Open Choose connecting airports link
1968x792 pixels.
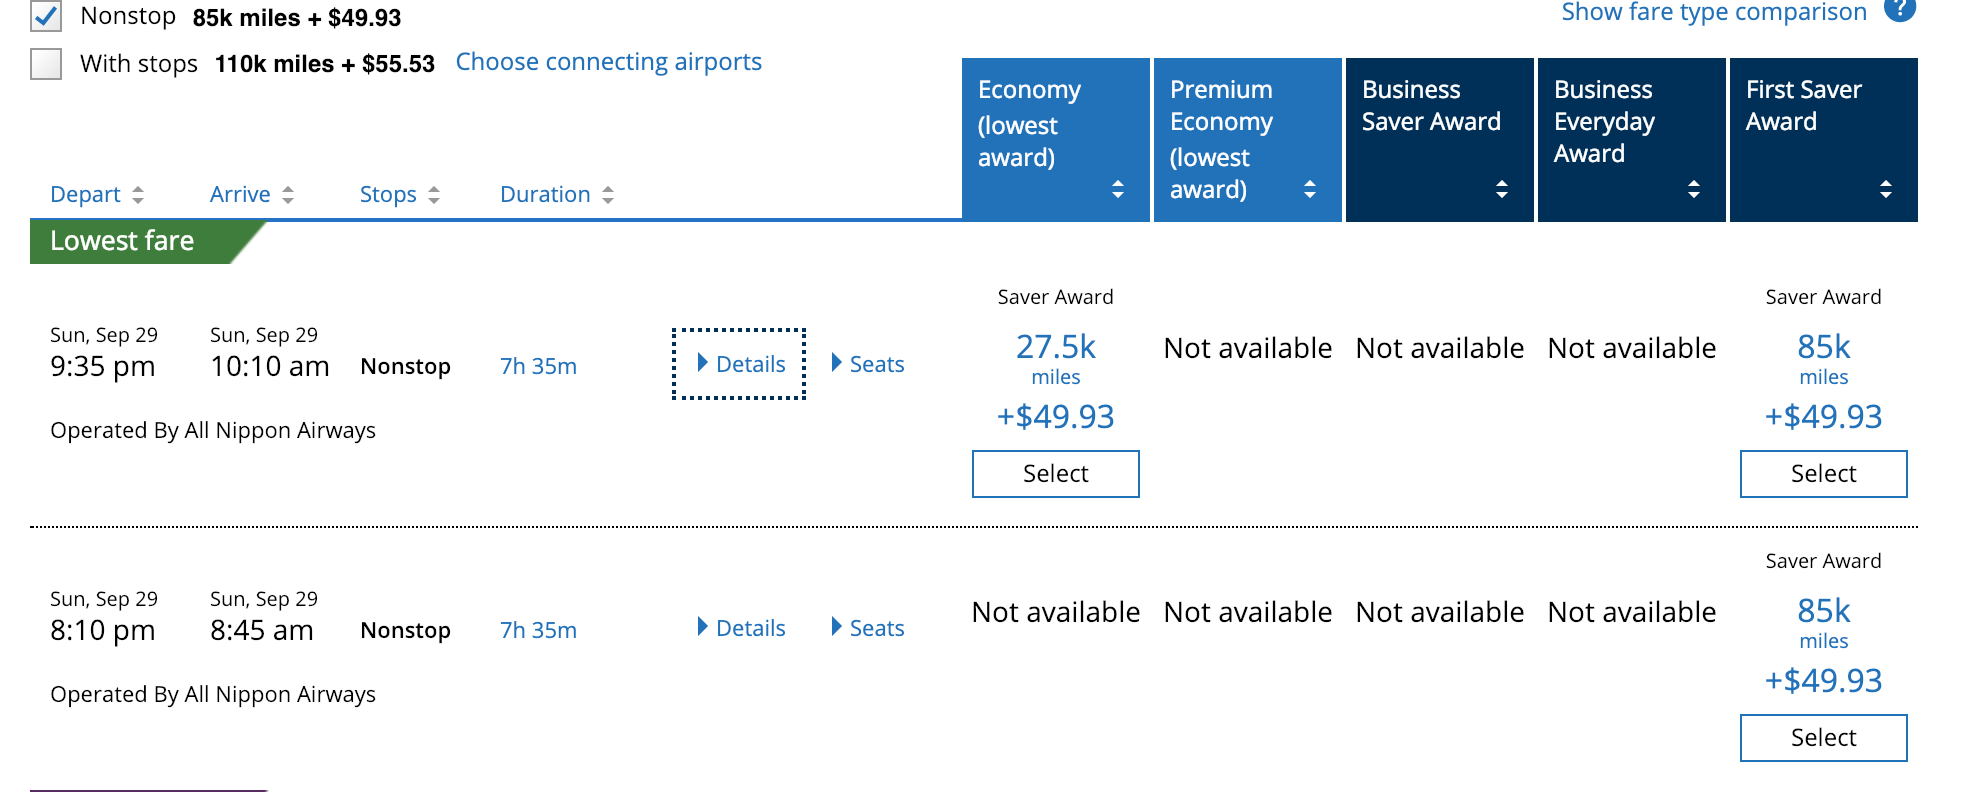coord(608,62)
